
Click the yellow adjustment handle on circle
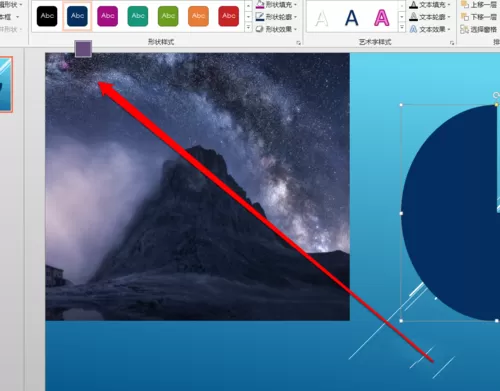point(496,105)
